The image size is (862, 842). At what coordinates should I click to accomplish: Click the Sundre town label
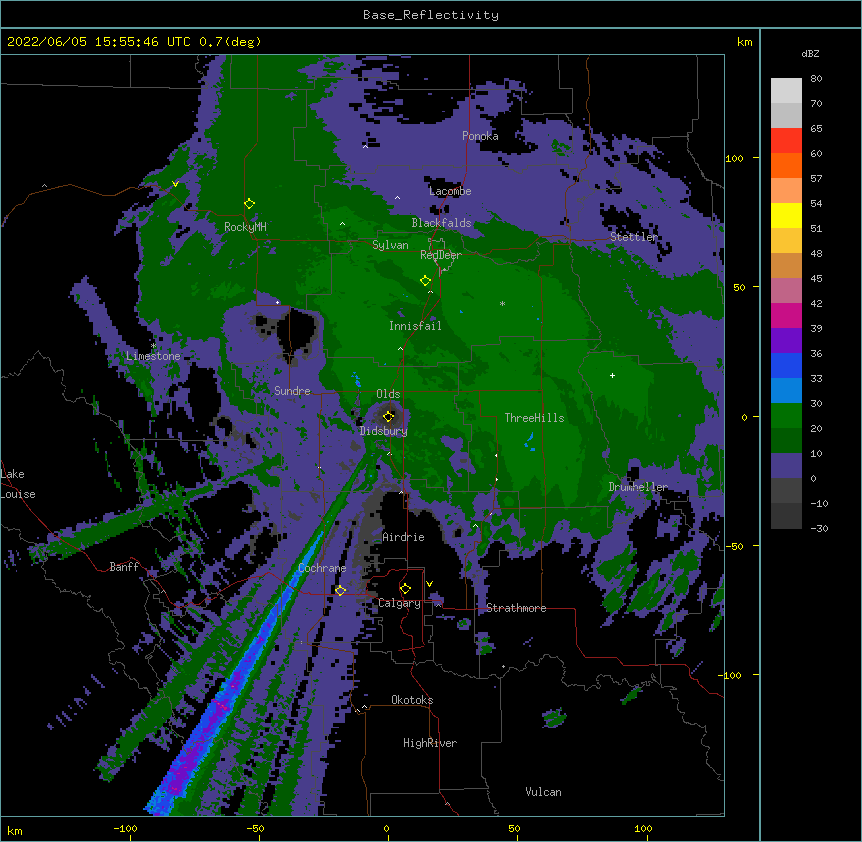(x=292, y=391)
